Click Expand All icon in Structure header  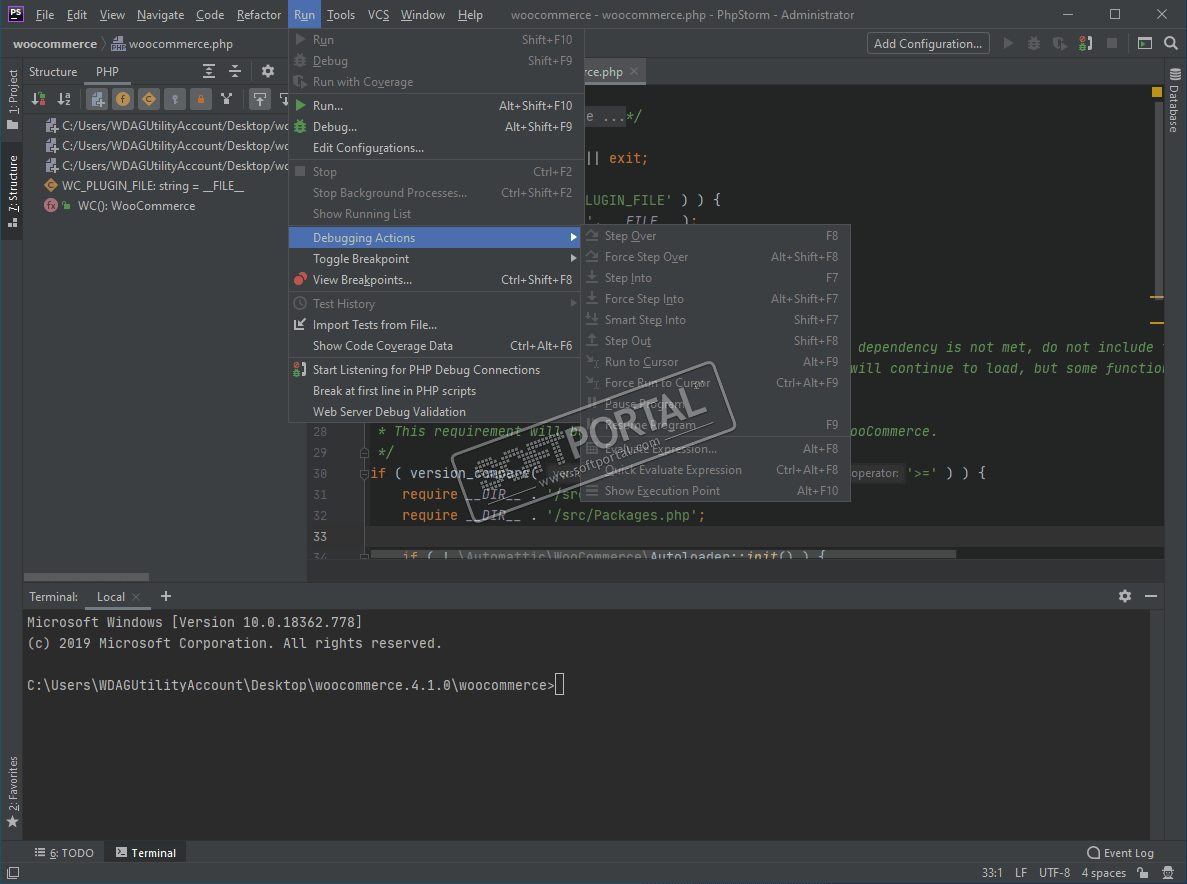(209, 71)
